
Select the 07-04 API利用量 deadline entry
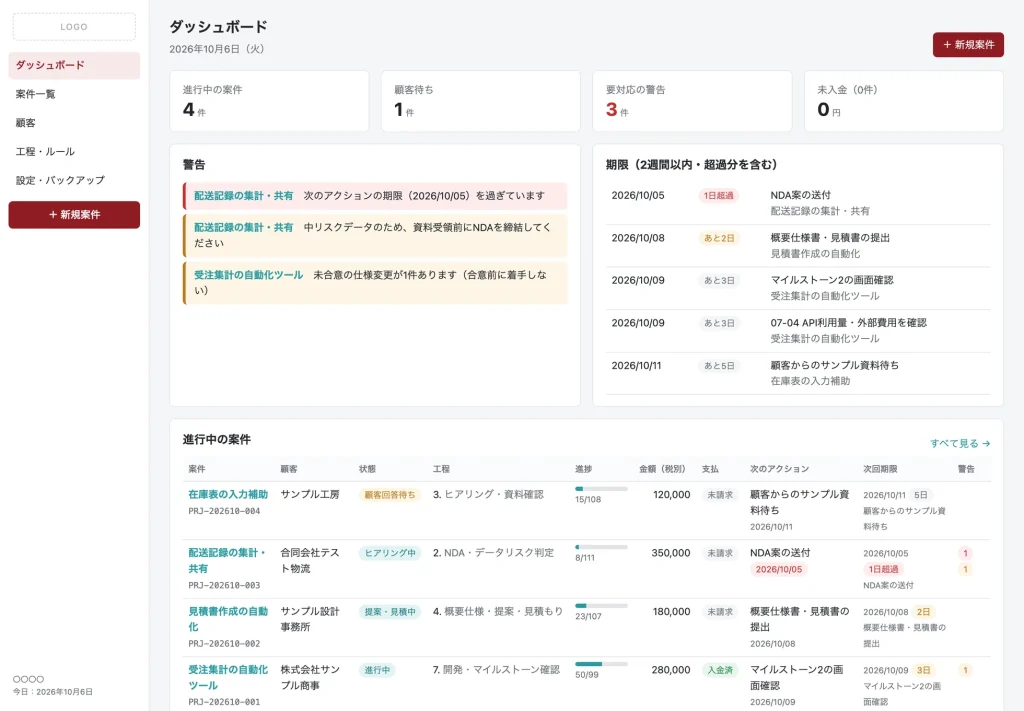[x=798, y=330]
